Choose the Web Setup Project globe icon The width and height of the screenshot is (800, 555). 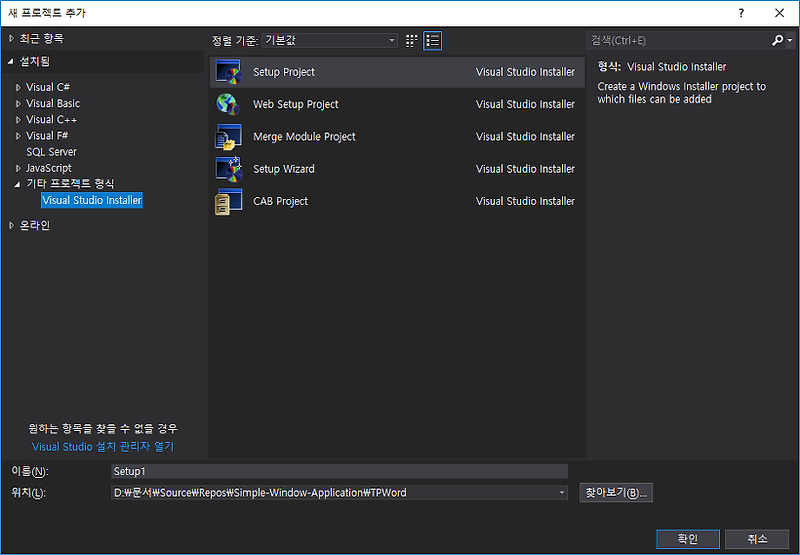tap(228, 104)
